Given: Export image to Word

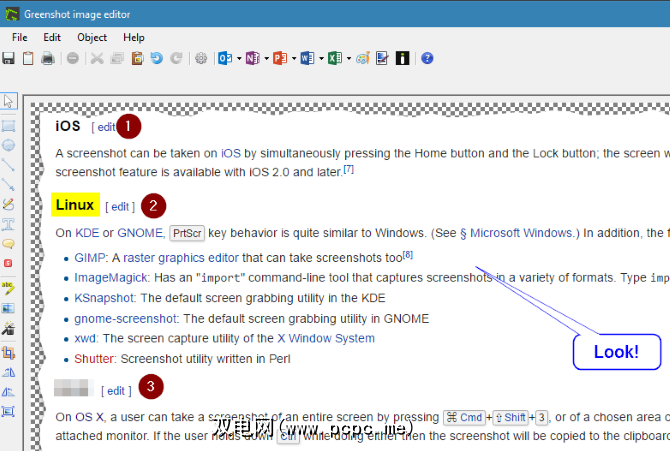Looking at the screenshot, I should coord(307,58).
